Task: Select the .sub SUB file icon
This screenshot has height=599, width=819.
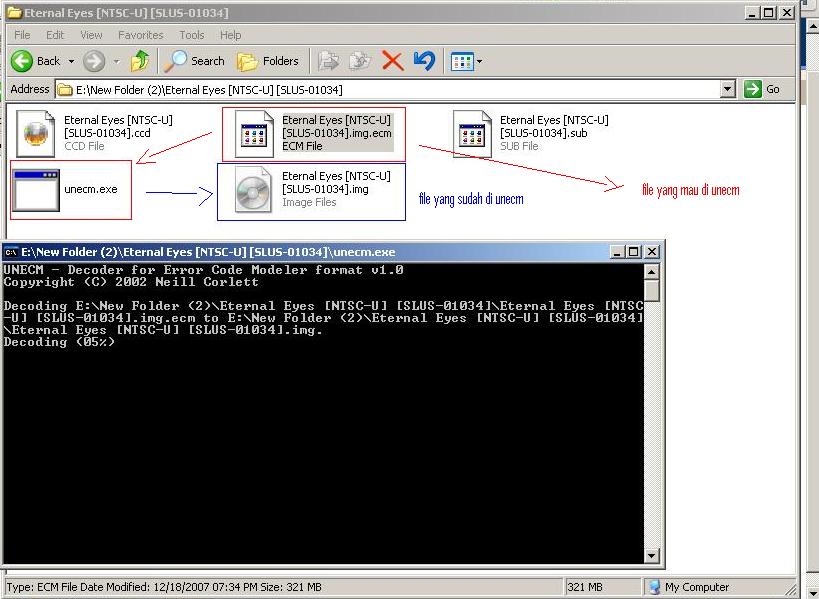Action: click(x=472, y=134)
